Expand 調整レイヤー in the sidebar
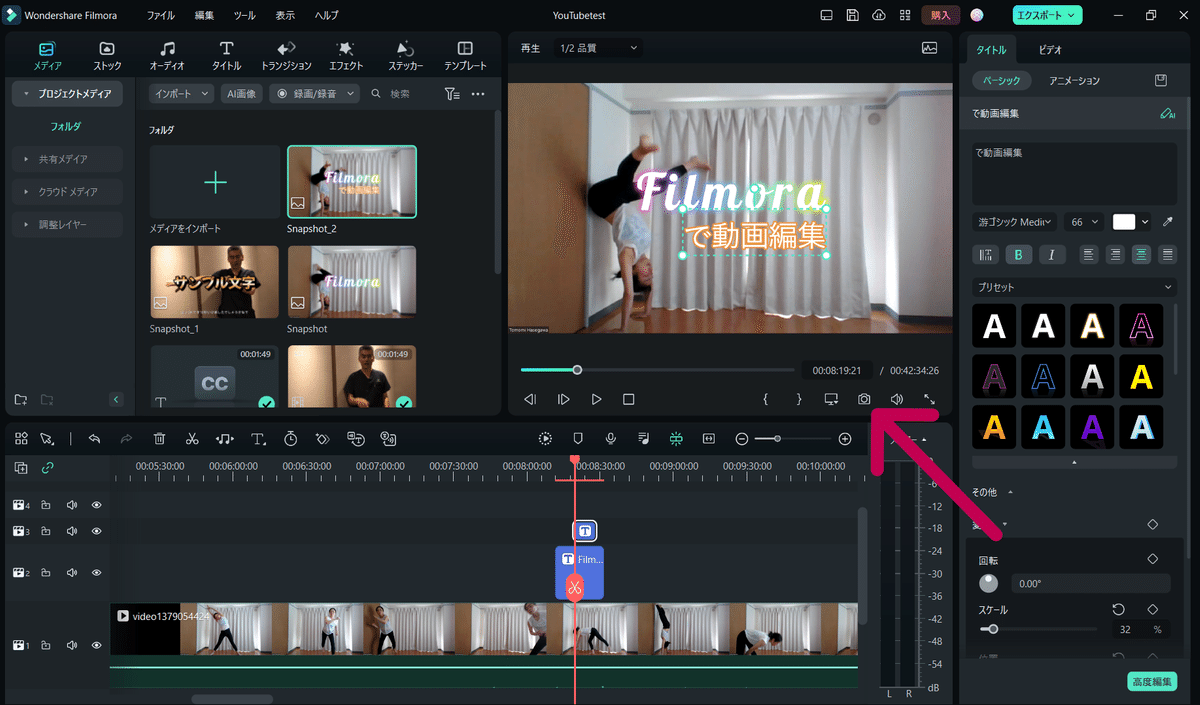The image size is (1200, 705). [68, 225]
